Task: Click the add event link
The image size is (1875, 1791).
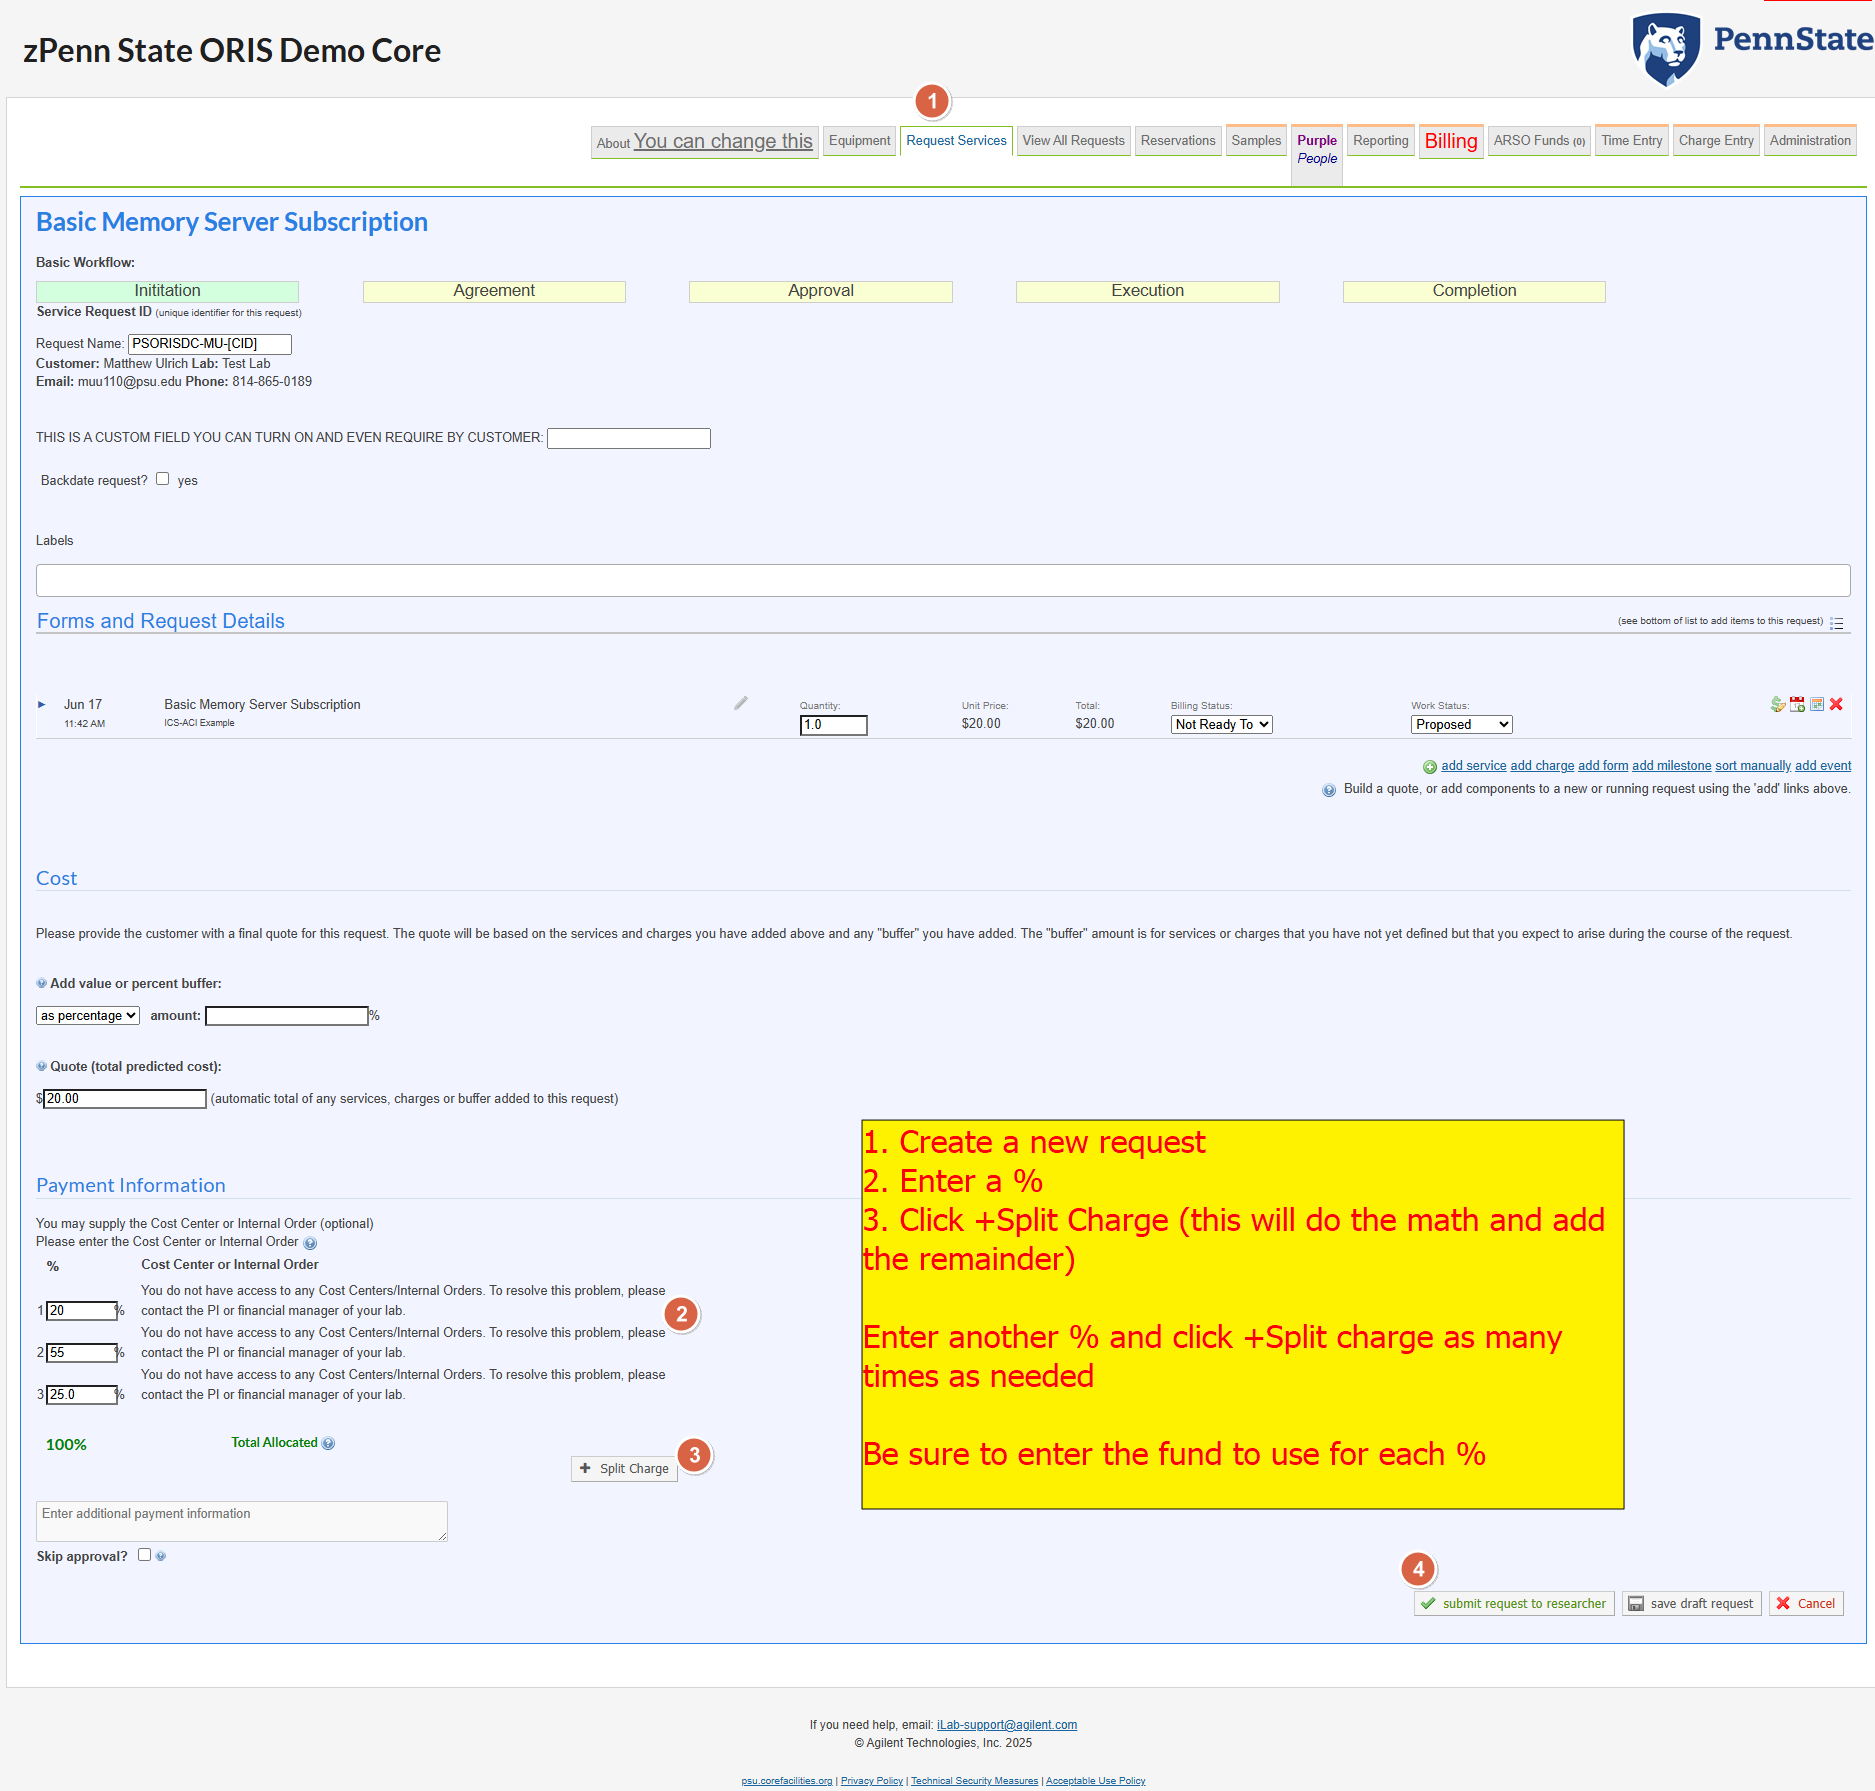Action: (1823, 766)
